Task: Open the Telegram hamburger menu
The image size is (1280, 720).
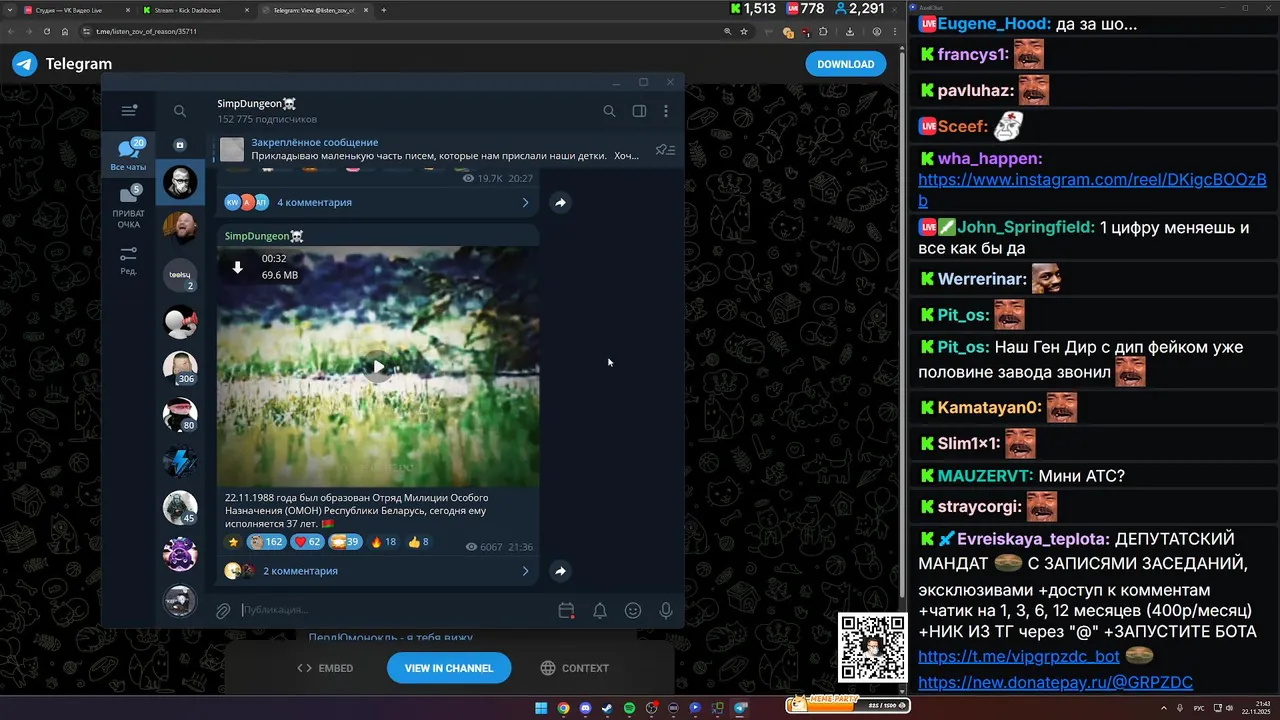Action: [128, 111]
